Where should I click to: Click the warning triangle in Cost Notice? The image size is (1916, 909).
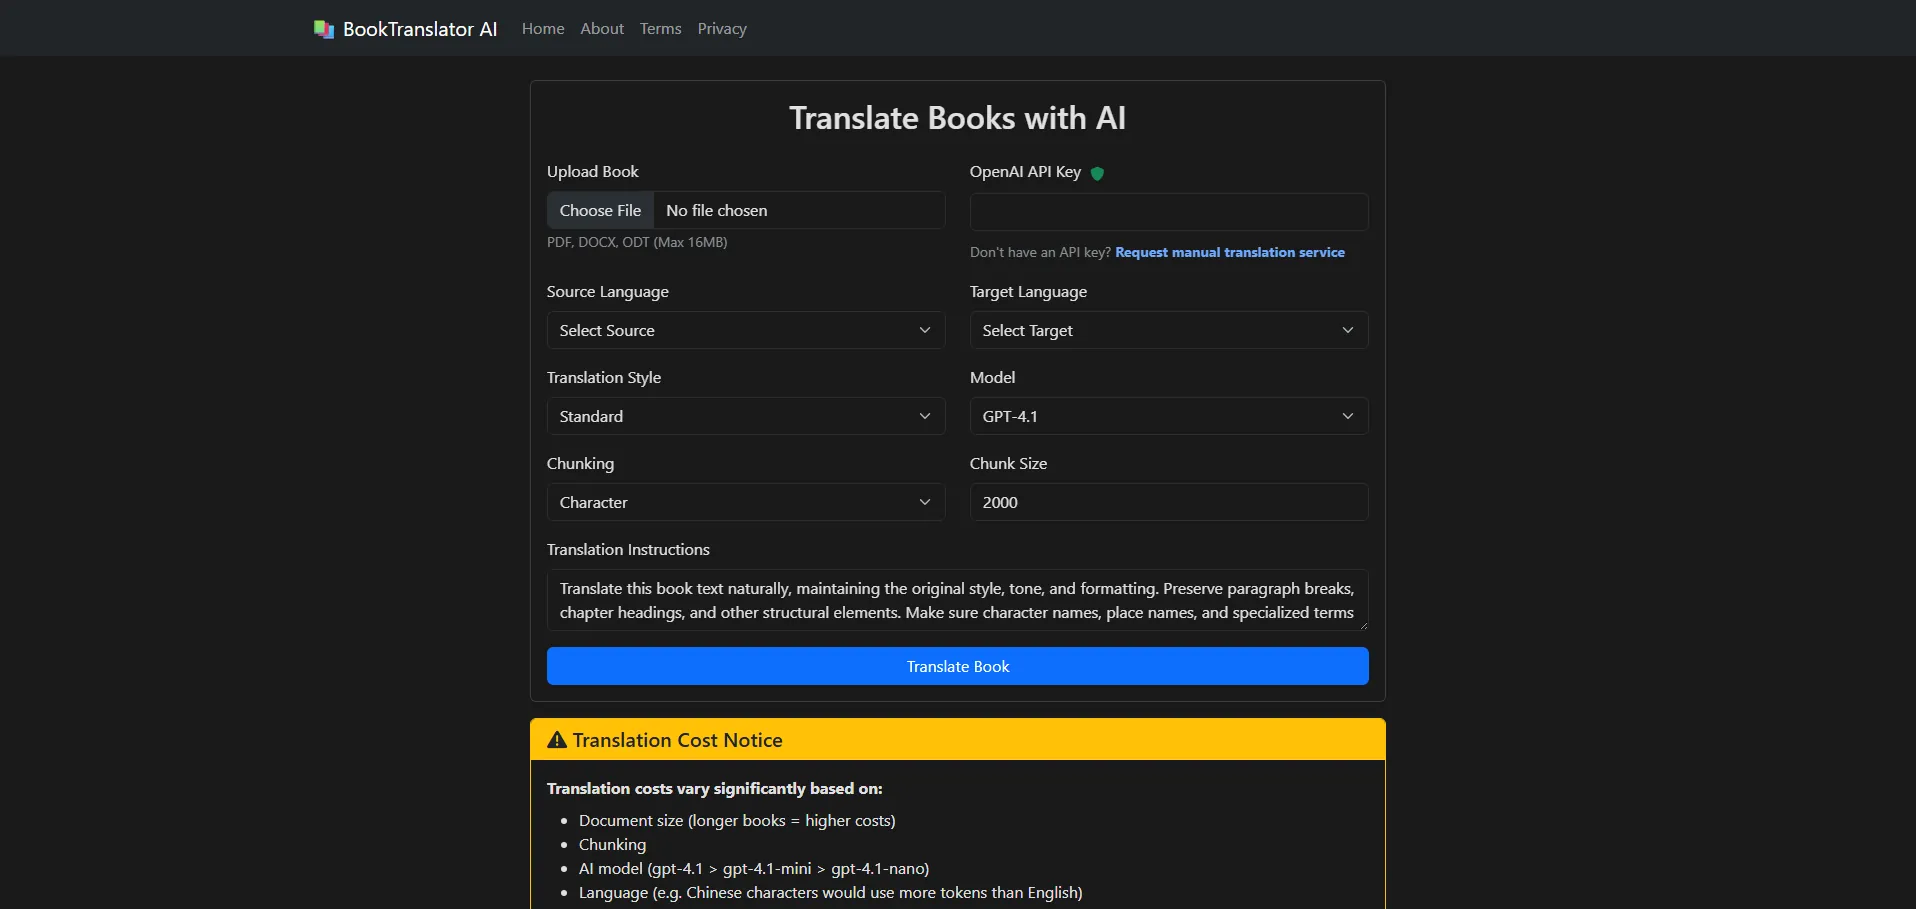(x=557, y=740)
